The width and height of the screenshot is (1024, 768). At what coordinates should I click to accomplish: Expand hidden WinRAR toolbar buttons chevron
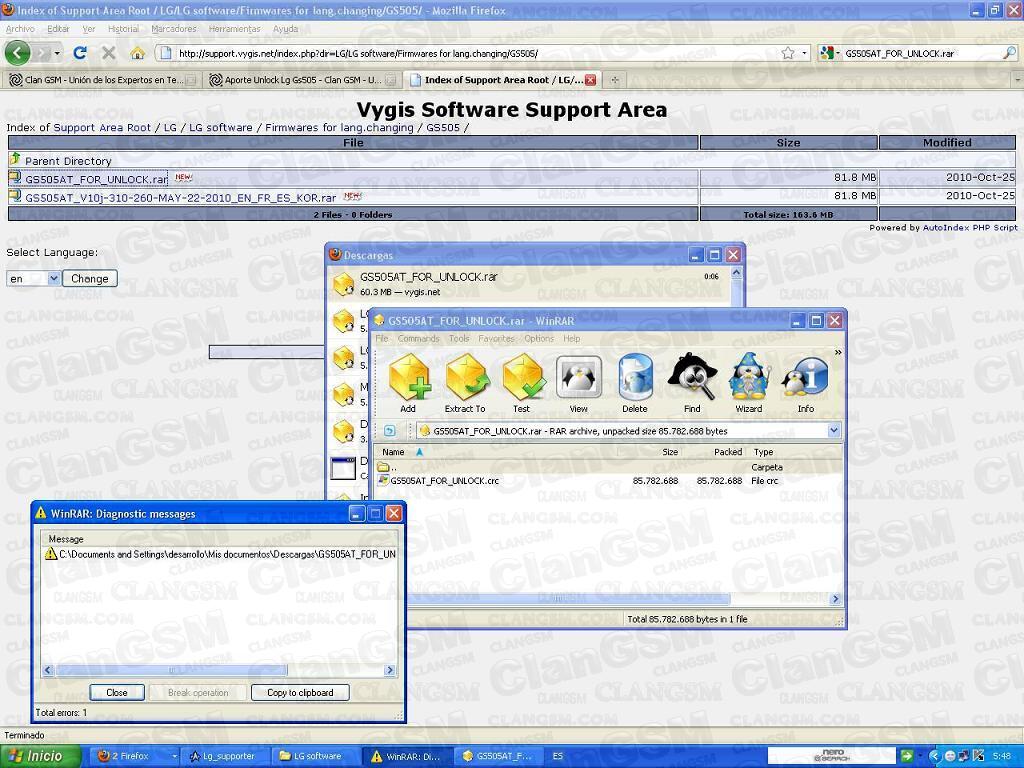838,353
